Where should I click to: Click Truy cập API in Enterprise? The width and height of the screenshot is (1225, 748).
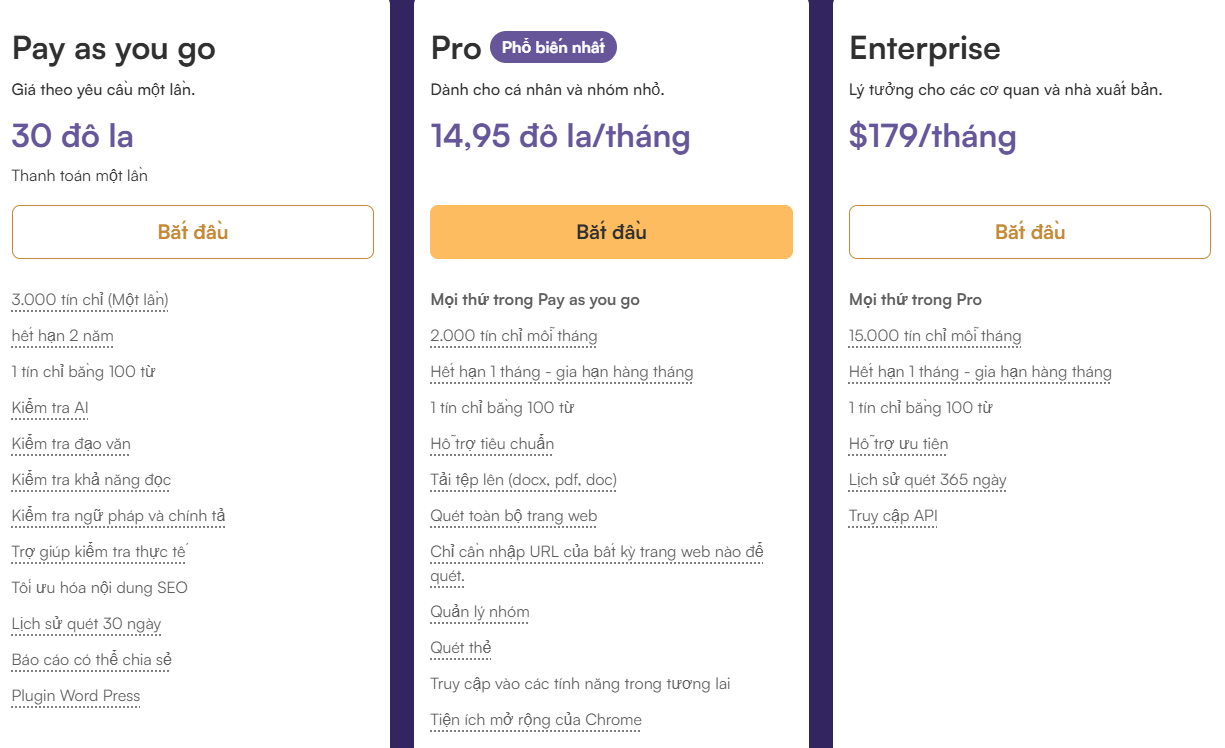click(893, 516)
